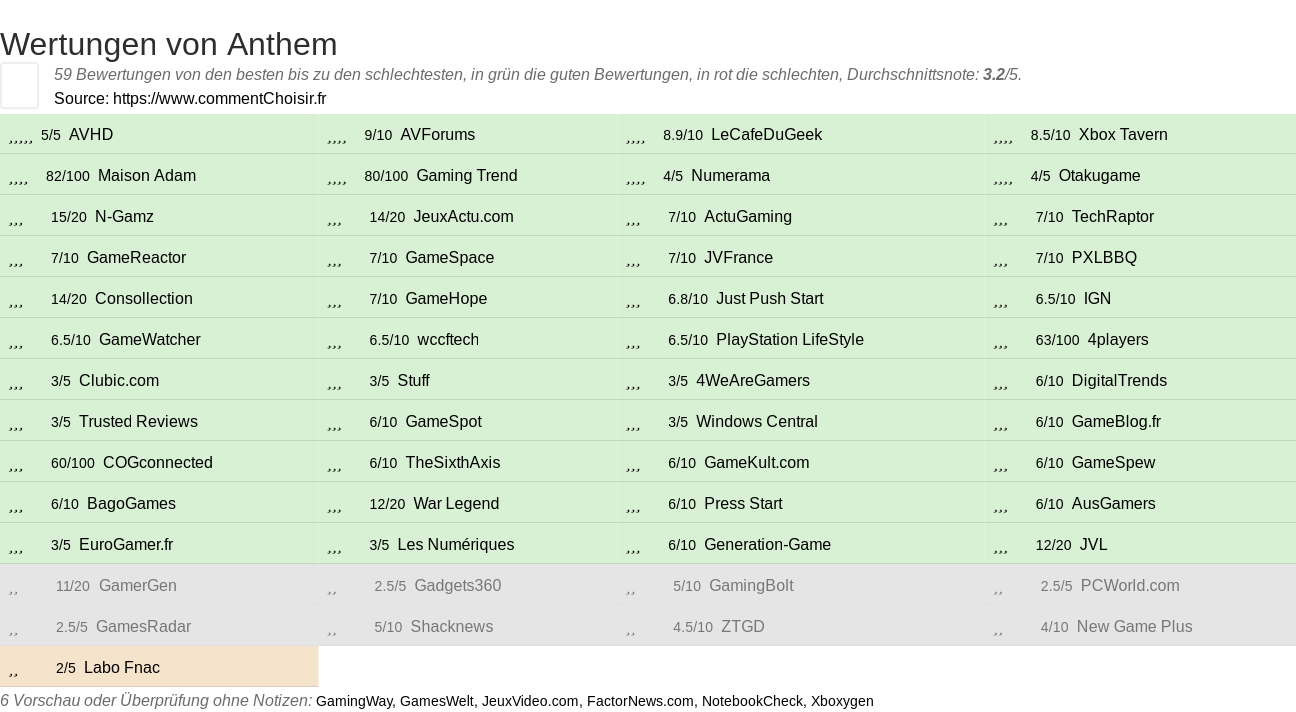Open Gadgets360 review
The image size is (1296, 712).
coord(458,586)
